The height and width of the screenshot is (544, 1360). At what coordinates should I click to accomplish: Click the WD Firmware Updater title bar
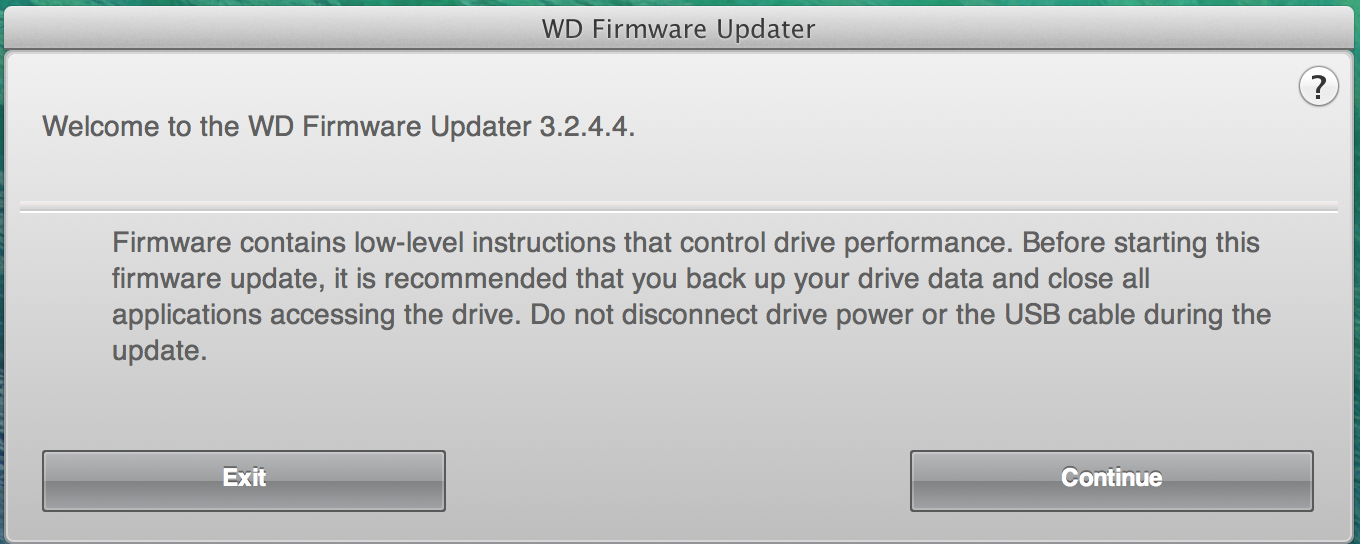coord(679,28)
